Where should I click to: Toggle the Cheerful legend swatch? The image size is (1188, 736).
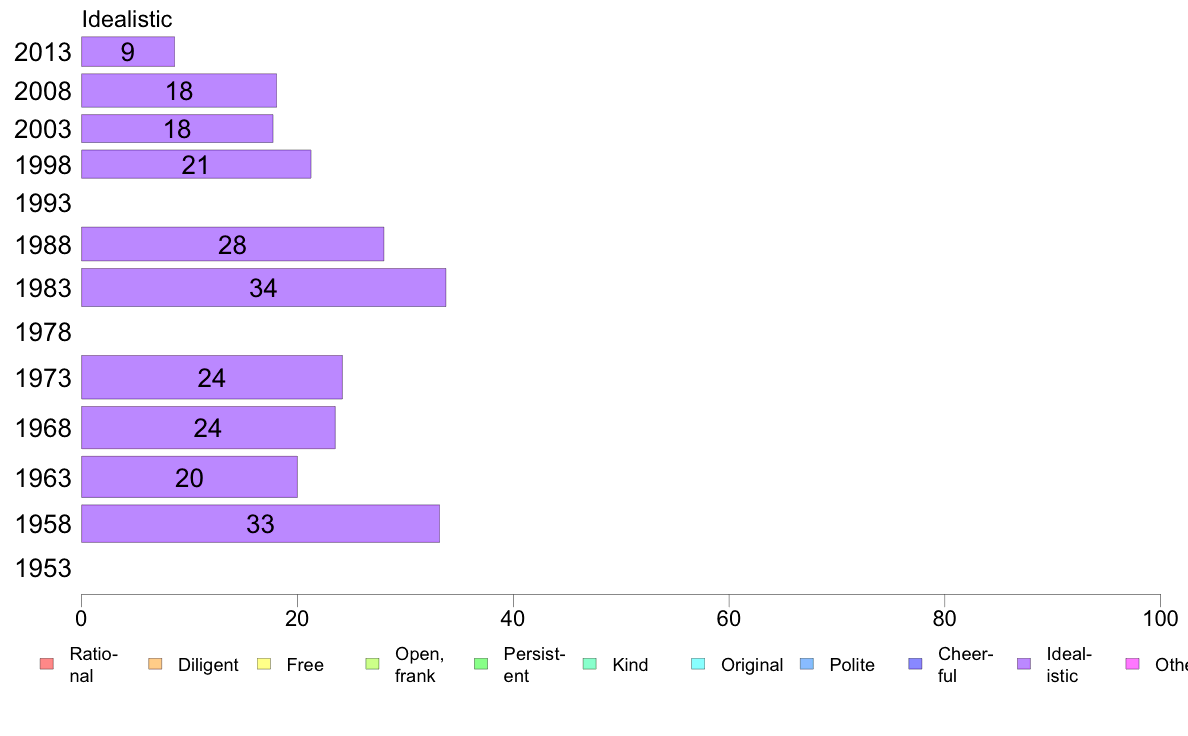click(x=915, y=665)
